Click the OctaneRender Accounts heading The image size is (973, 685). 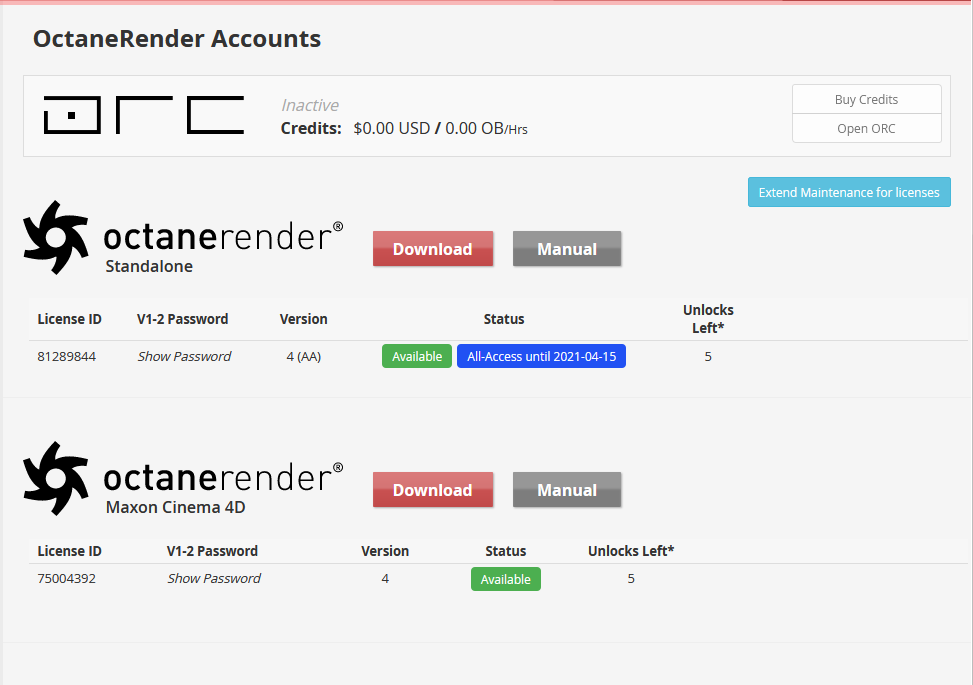point(177,38)
